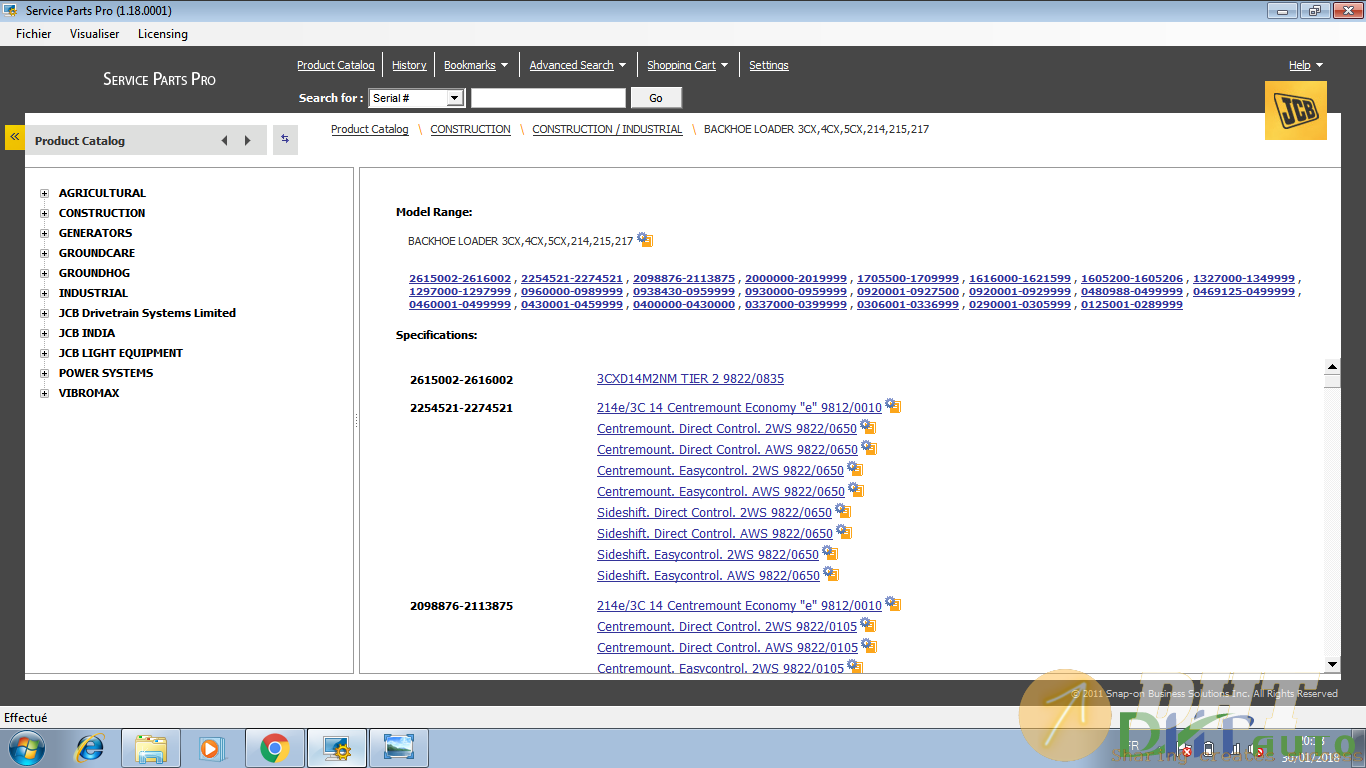Go to next catalog page with right arrow
1366x768 pixels.
pyautogui.click(x=248, y=141)
